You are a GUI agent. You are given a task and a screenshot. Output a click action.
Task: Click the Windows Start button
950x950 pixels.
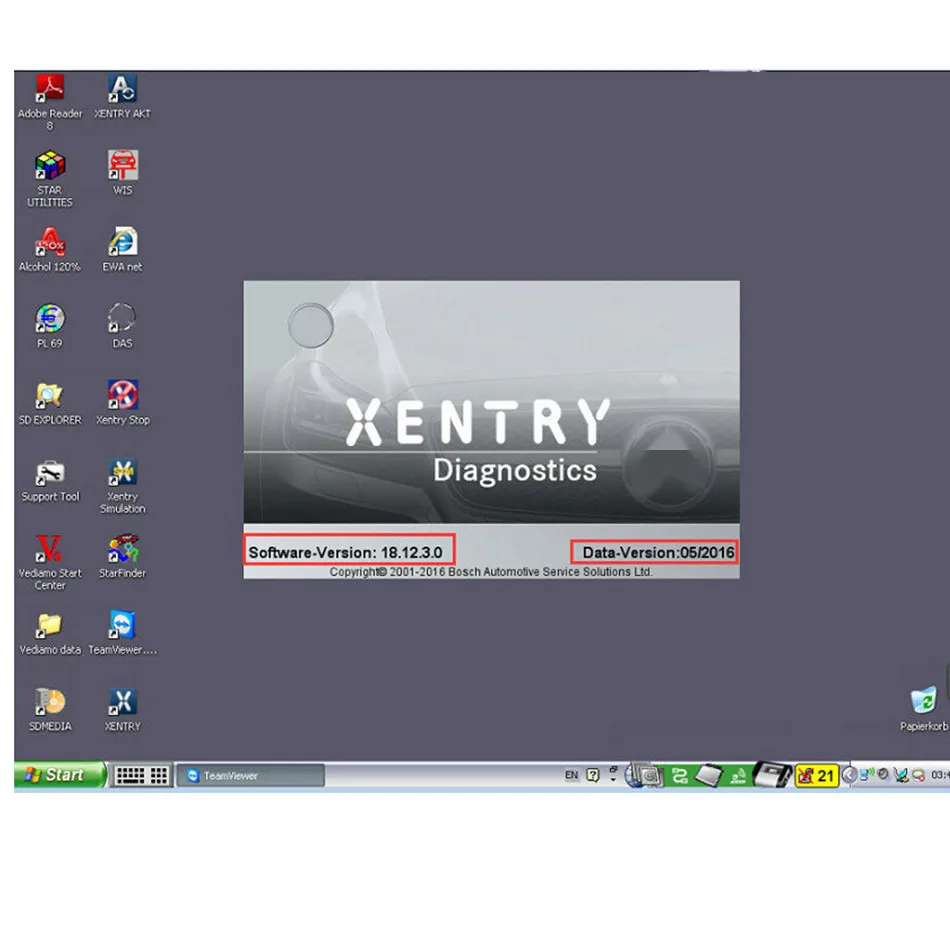[59, 775]
